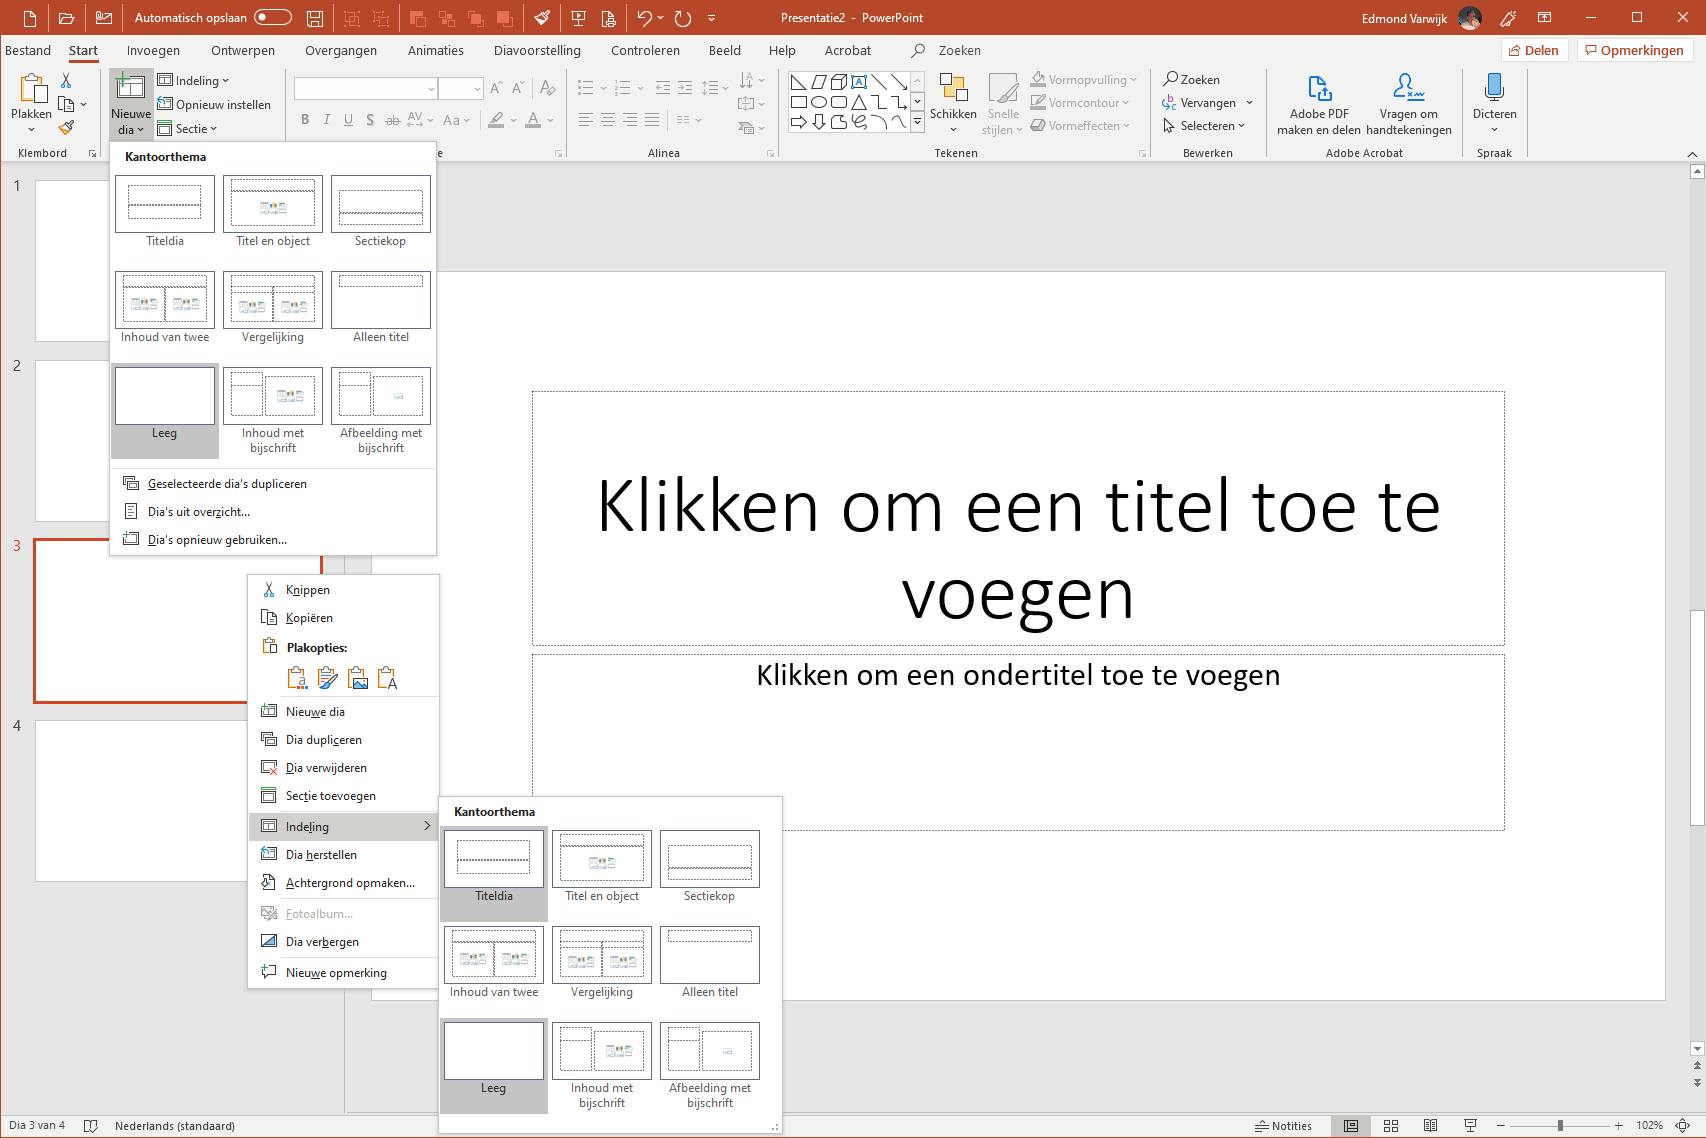Click the Adobe PDF maken en delen icon
This screenshot has width=1706, height=1138.
1318,89
